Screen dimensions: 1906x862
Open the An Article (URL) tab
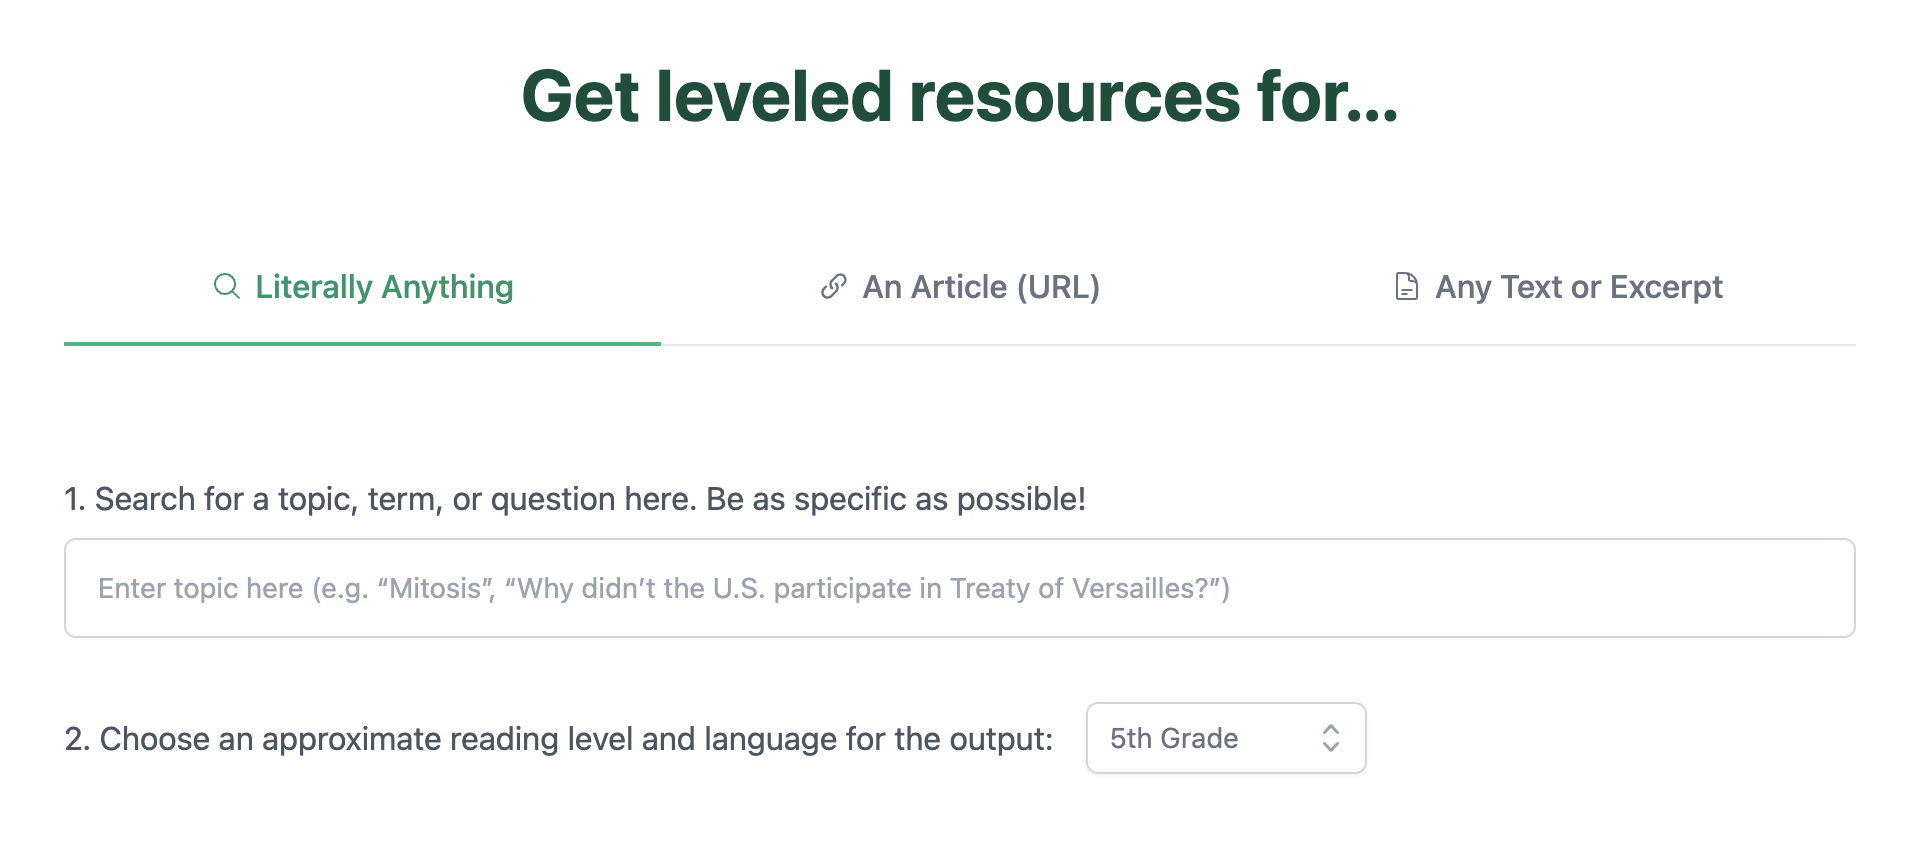[980, 288]
